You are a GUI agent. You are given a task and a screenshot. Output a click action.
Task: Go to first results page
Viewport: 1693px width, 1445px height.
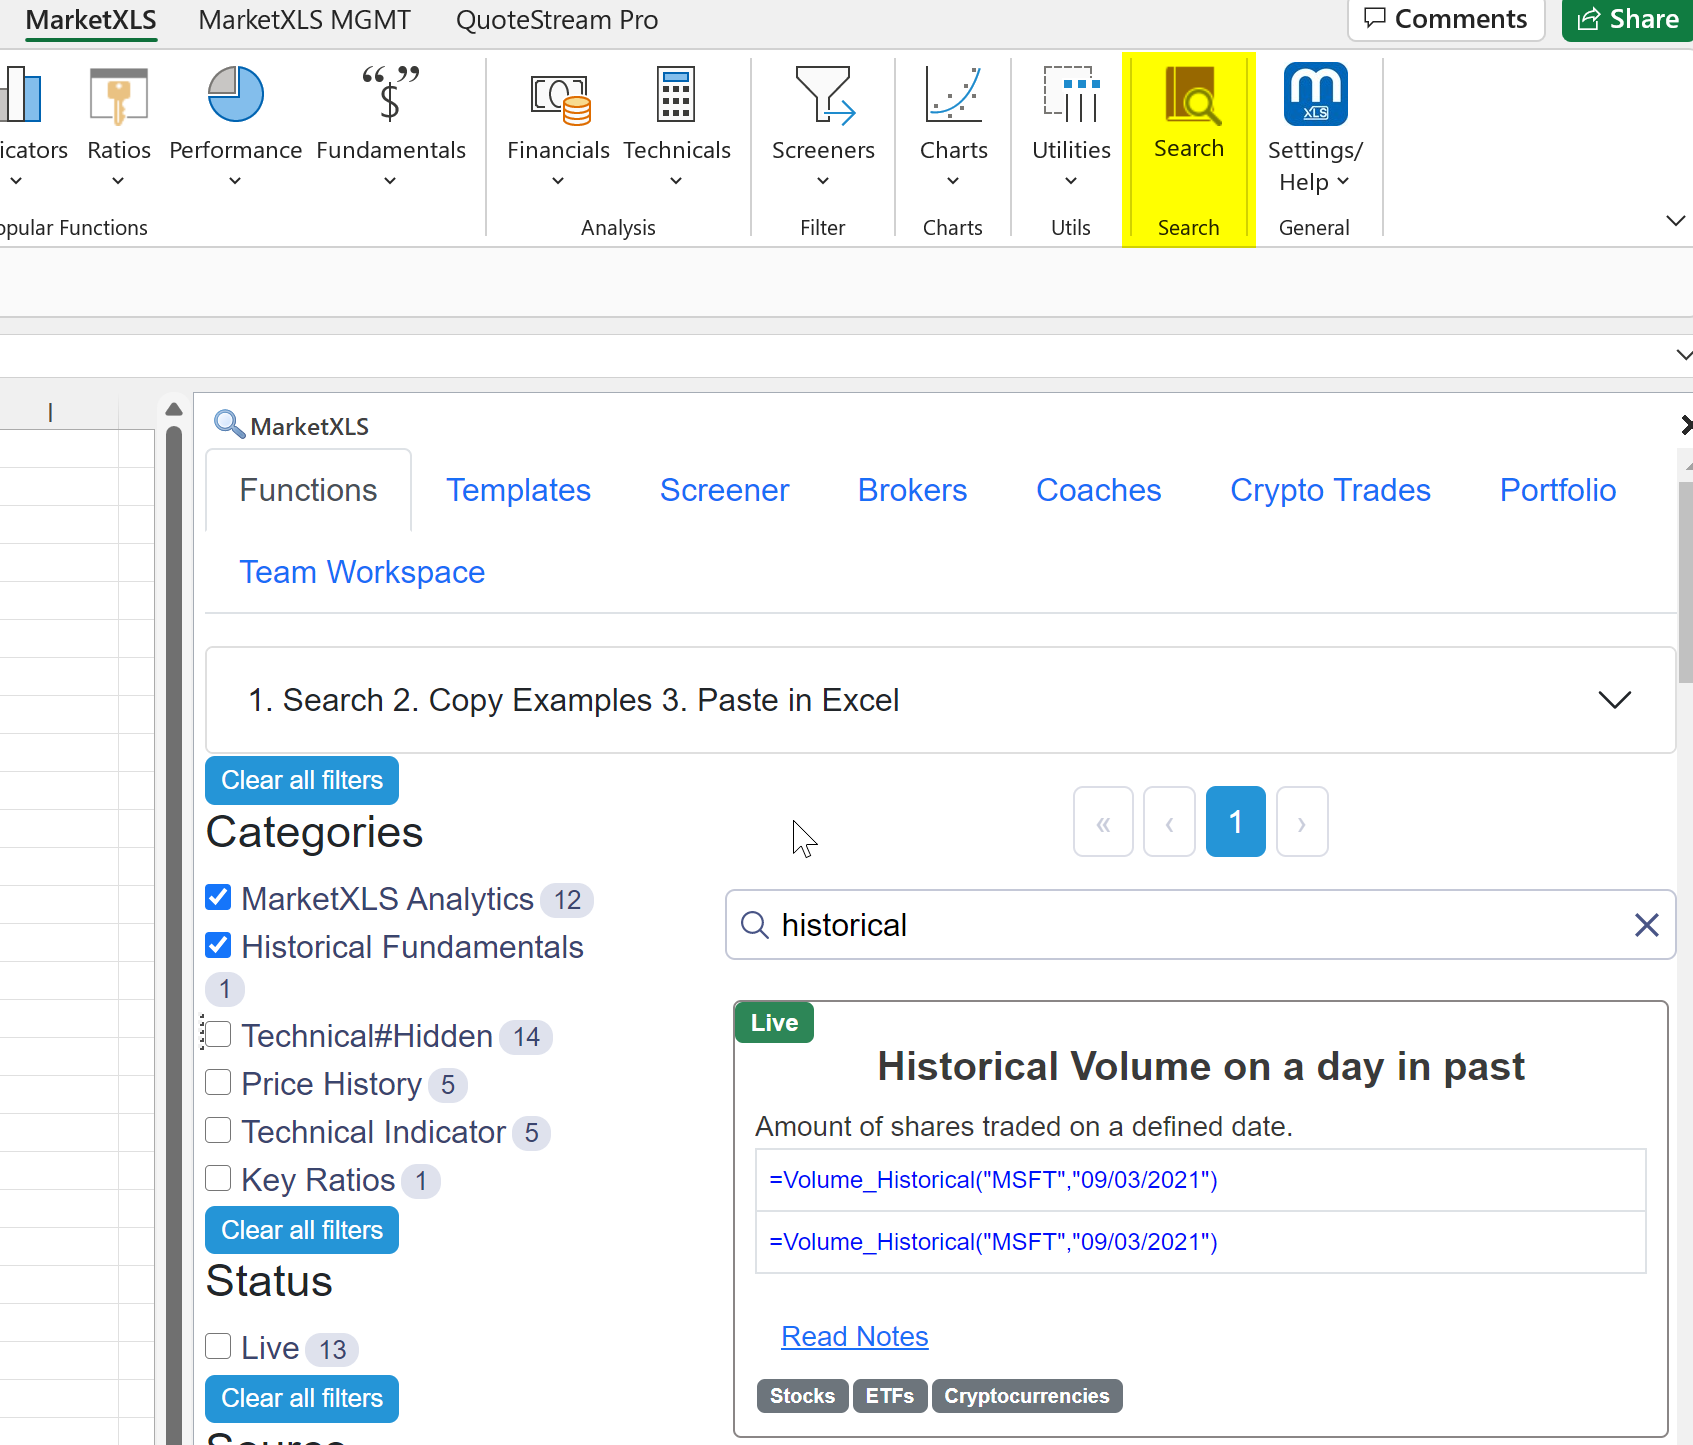click(1103, 822)
